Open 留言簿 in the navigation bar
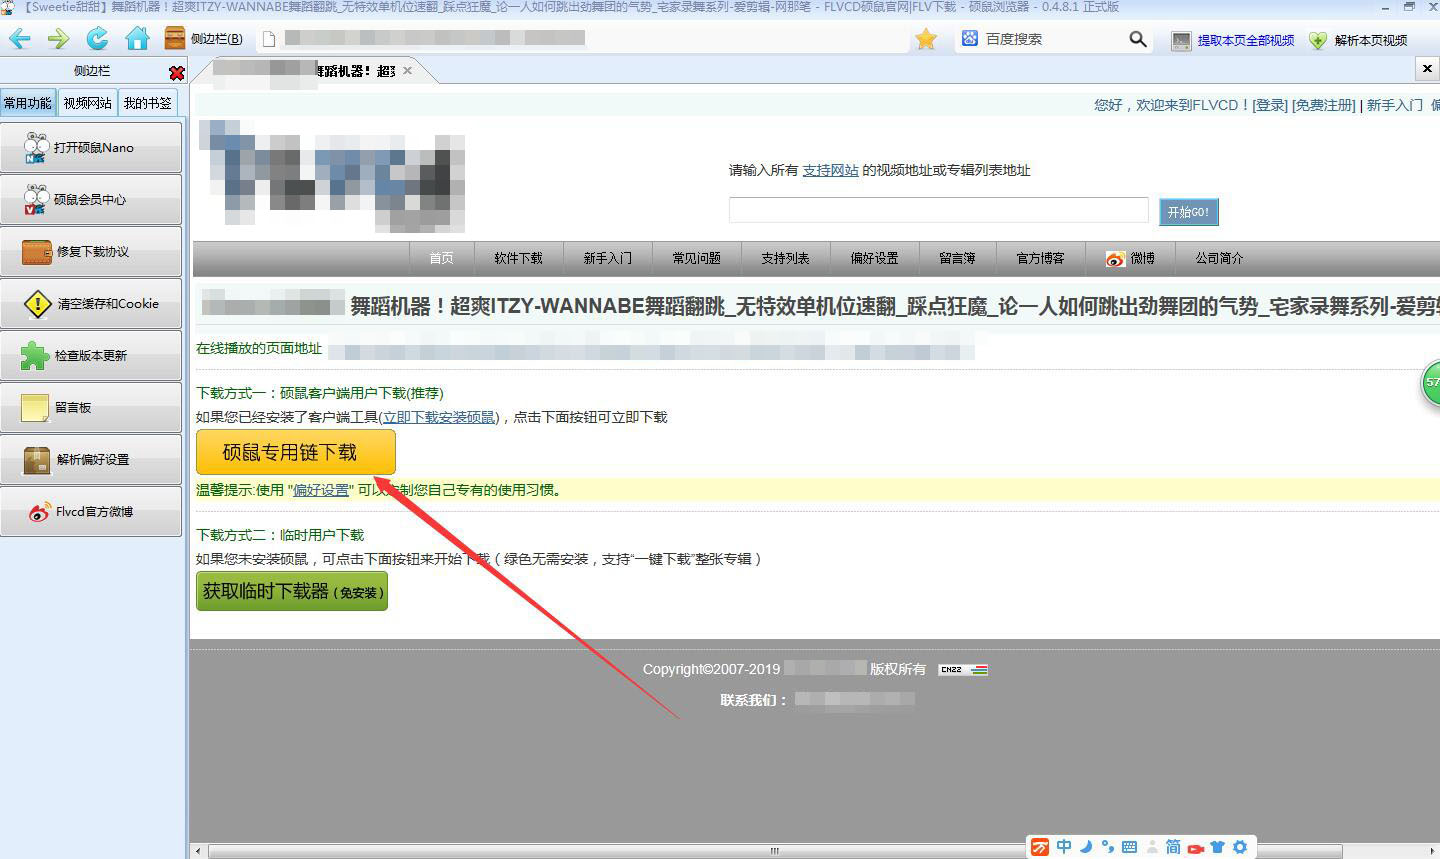 point(957,258)
